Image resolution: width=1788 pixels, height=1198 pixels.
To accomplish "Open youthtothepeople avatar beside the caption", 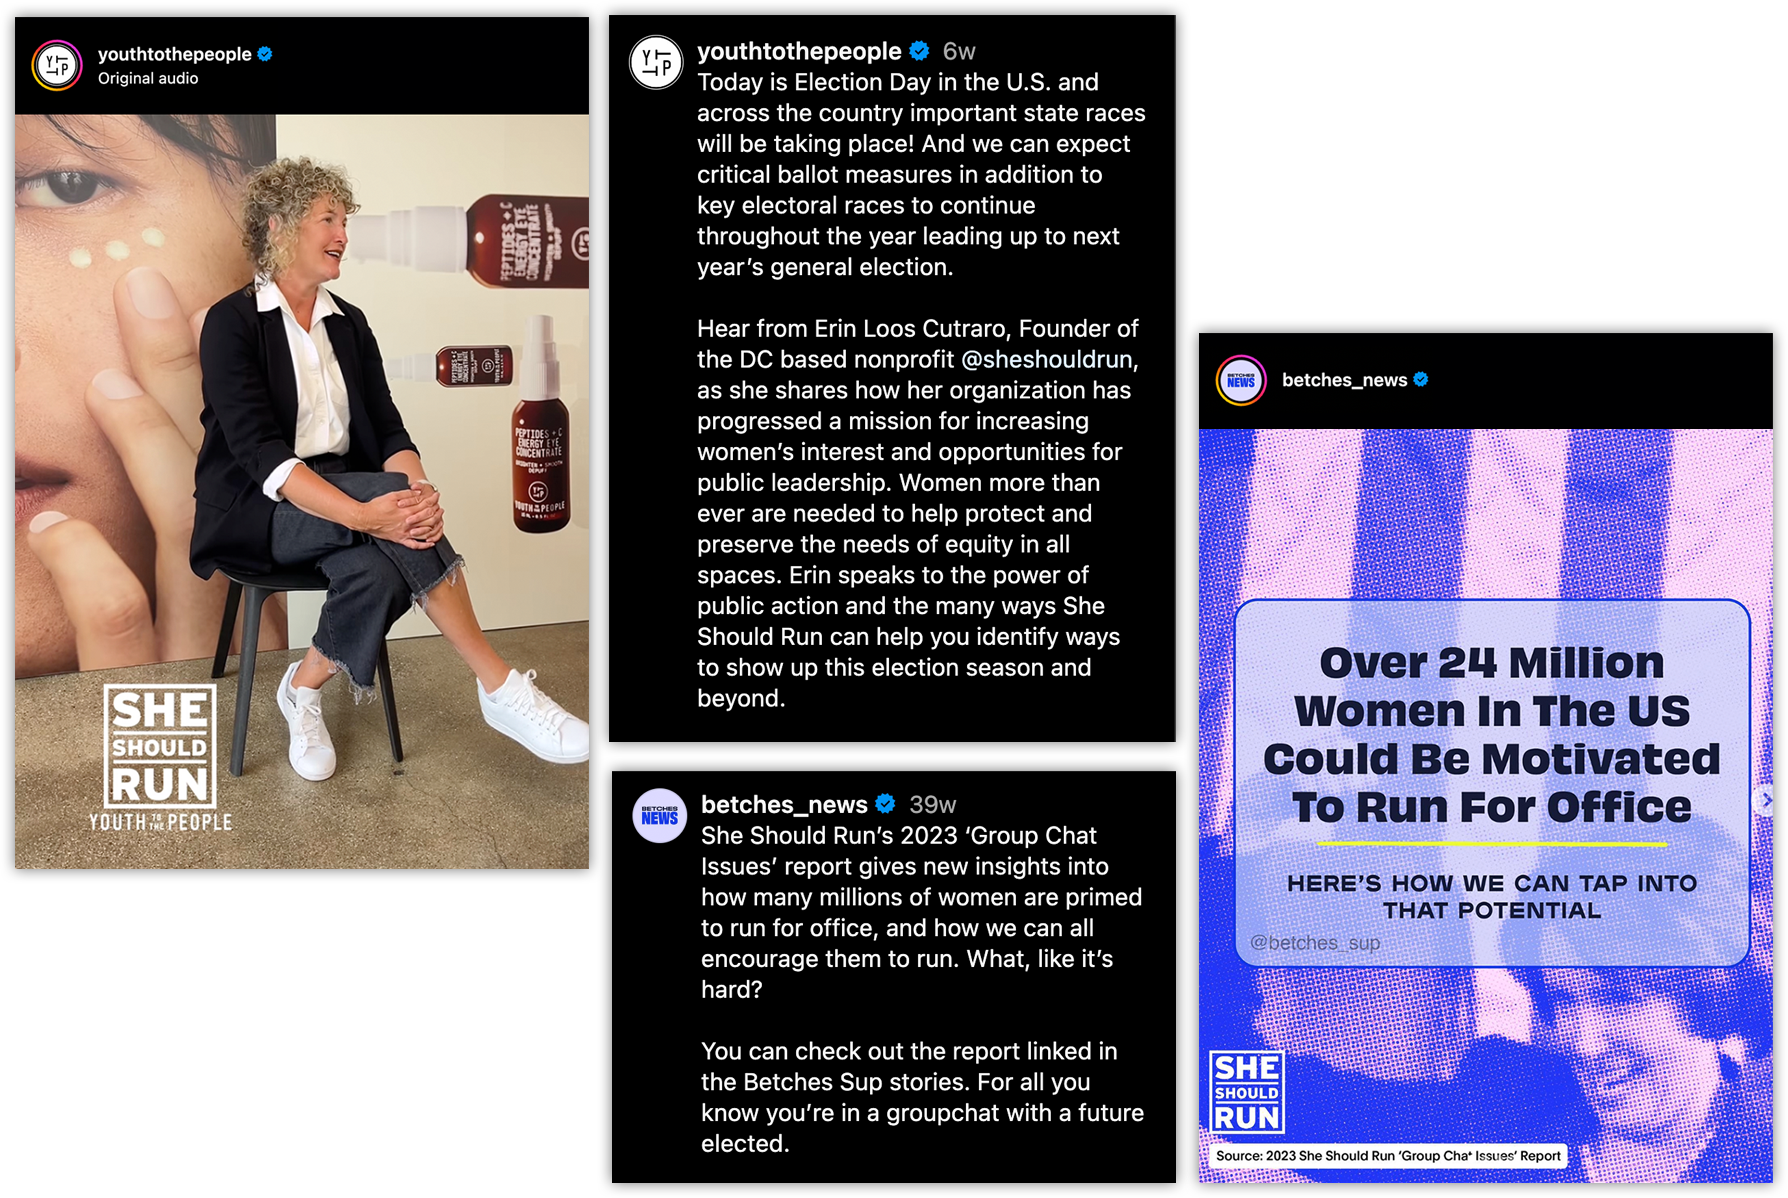I will click(656, 62).
